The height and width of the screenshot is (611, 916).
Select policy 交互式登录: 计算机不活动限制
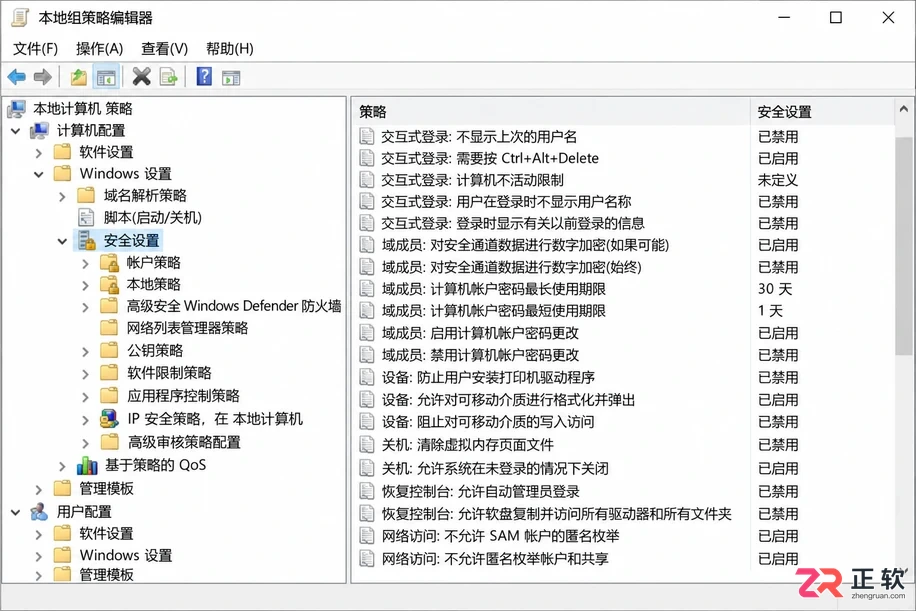(472, 180)
